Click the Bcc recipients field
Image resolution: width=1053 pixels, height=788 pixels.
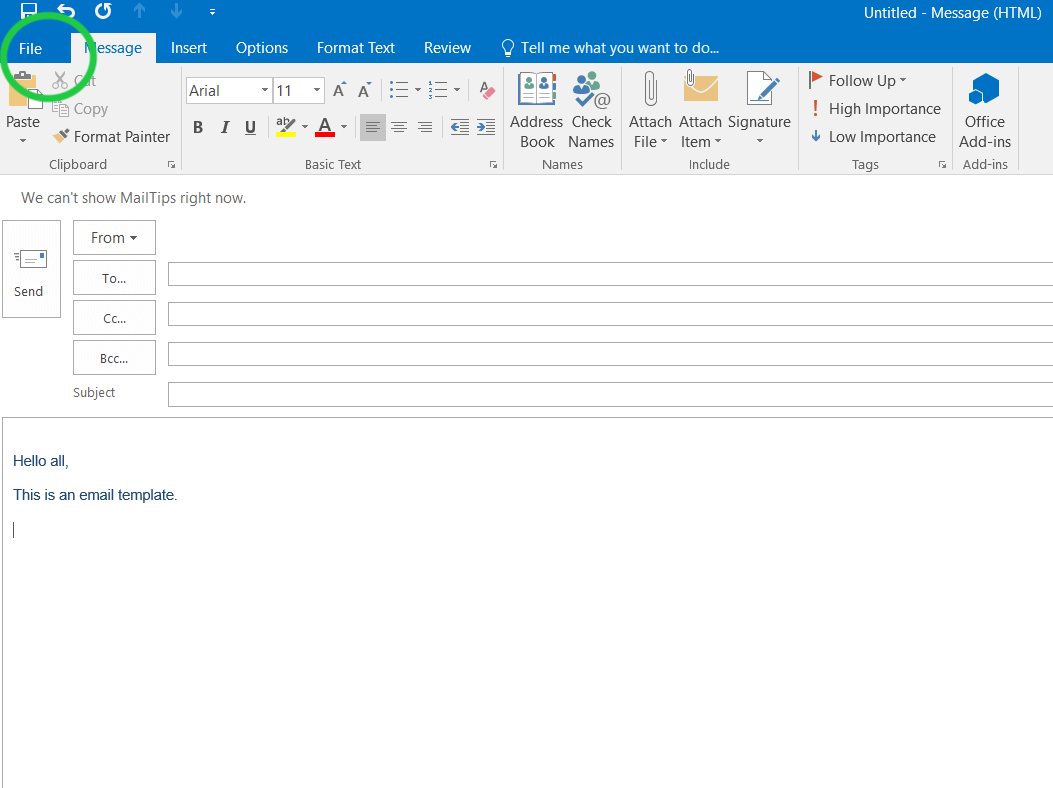[610, 354]
